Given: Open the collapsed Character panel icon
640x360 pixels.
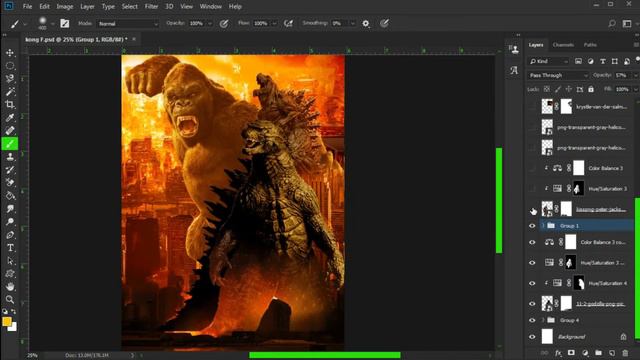Looking at the screenshot, I should pyautogui.click(x=514, y=70).
